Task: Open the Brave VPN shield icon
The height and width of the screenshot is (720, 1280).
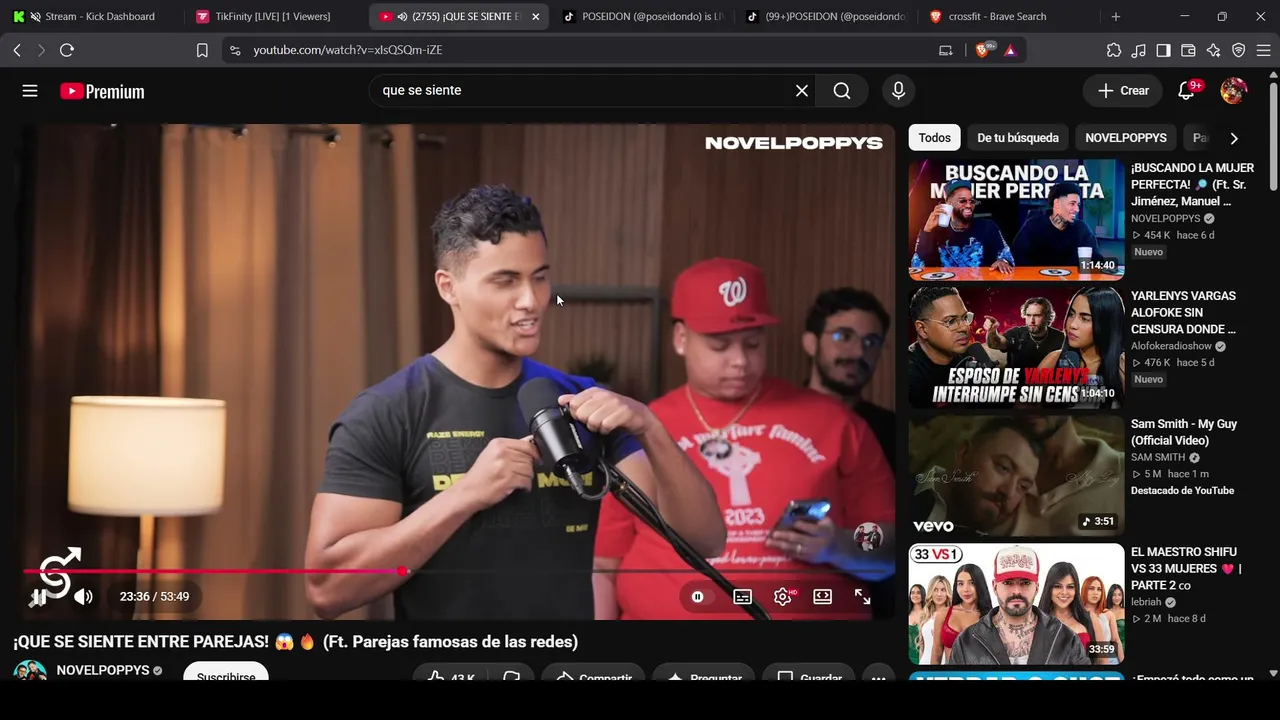Action: [x=1239, y=50]
